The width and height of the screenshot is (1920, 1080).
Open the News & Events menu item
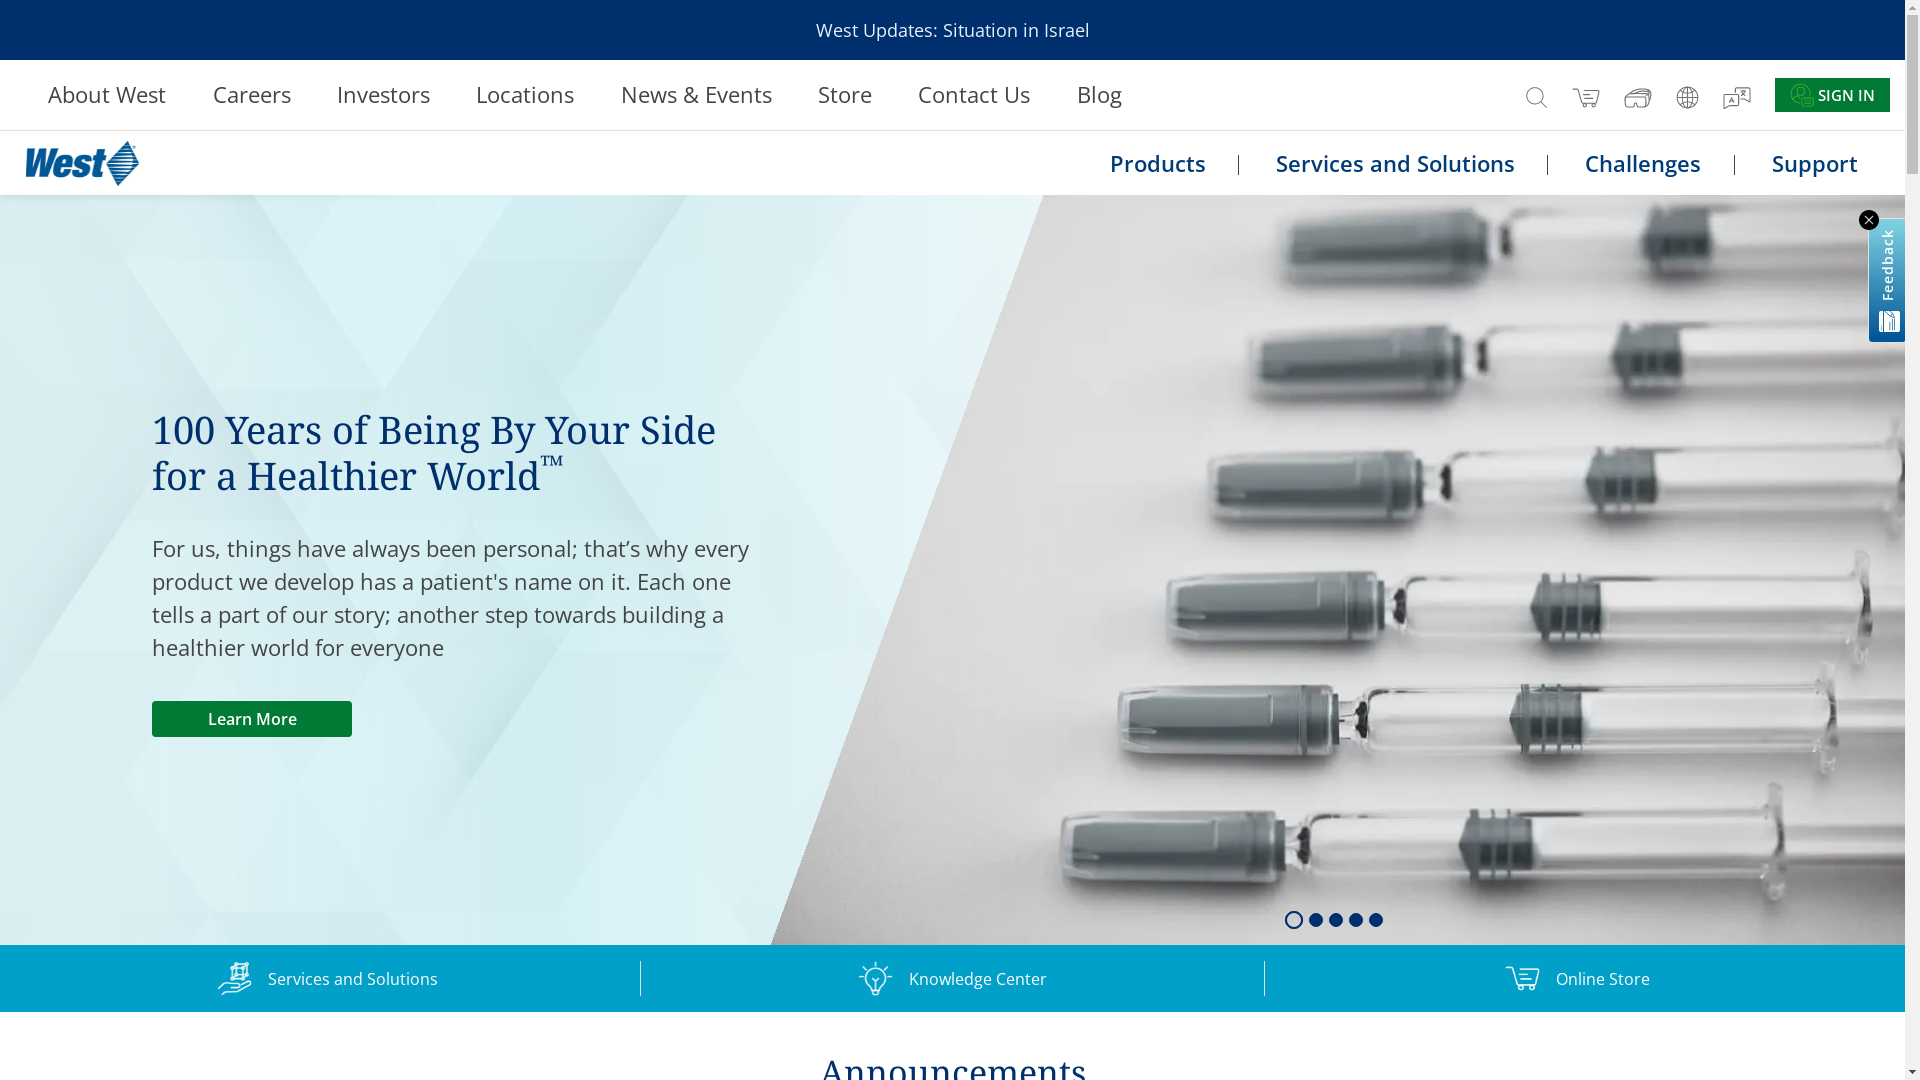(x=696, y=94)
